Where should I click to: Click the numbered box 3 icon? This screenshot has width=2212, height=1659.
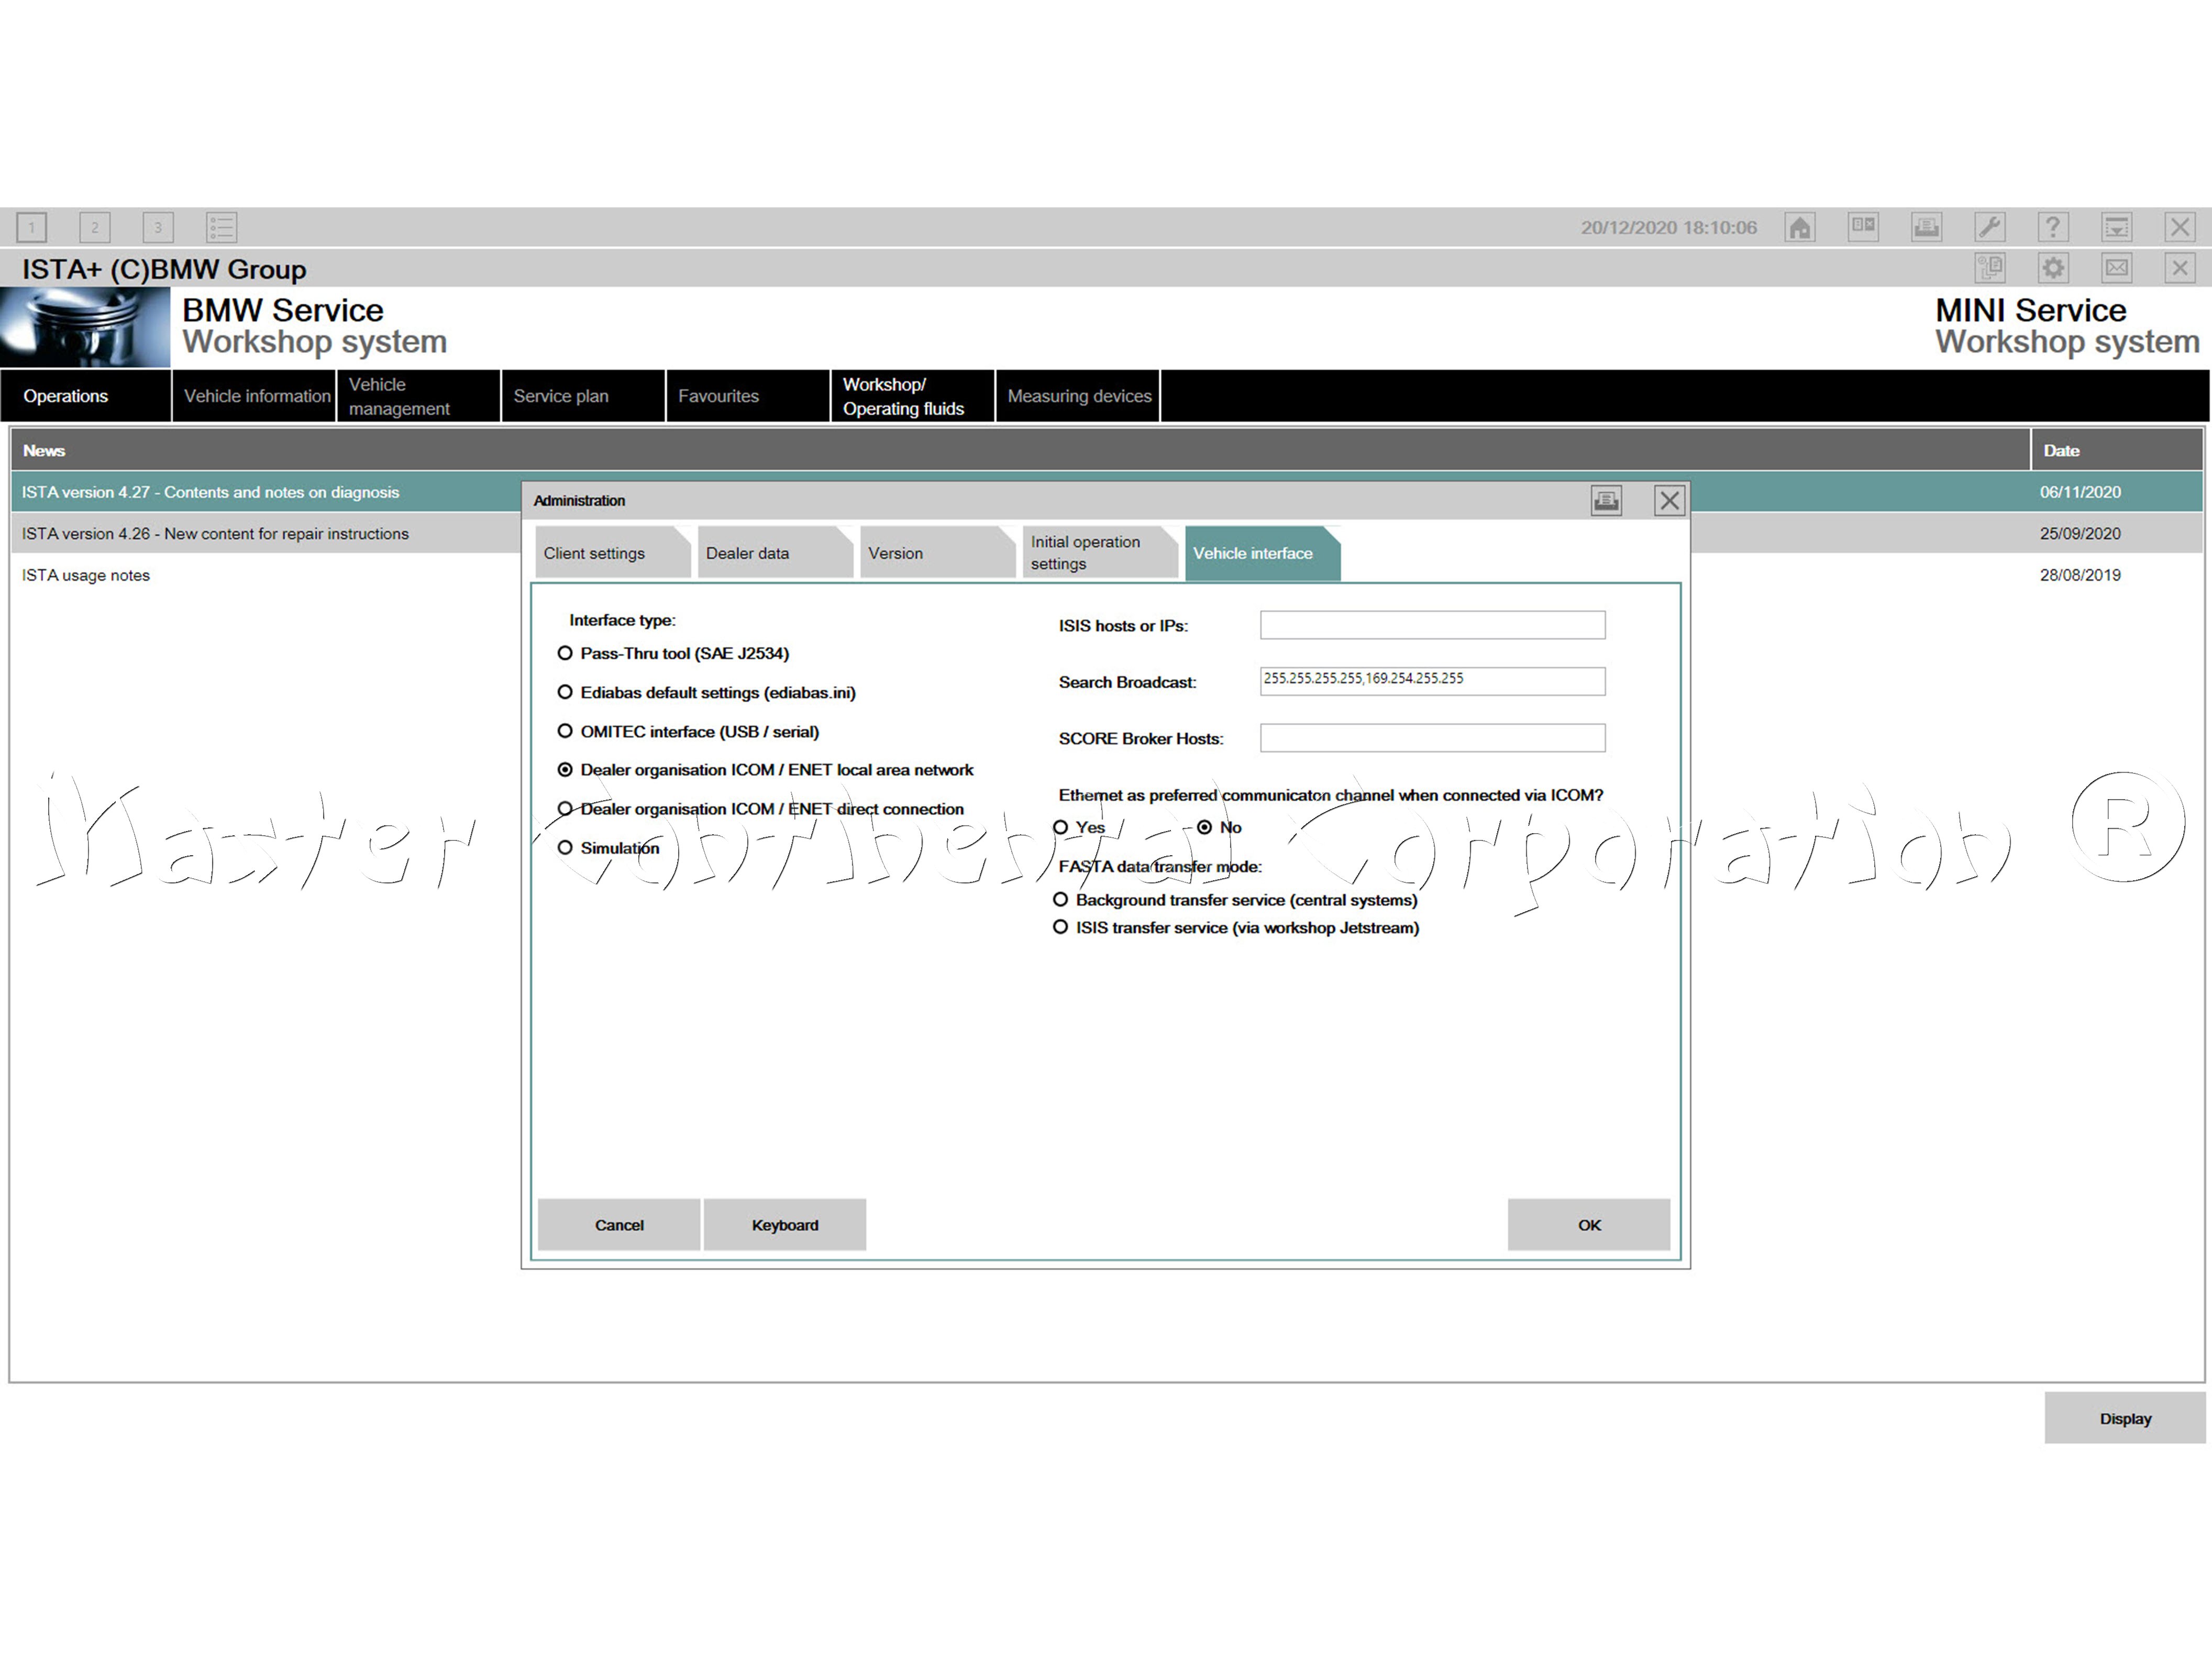click(x=158, y=227)
